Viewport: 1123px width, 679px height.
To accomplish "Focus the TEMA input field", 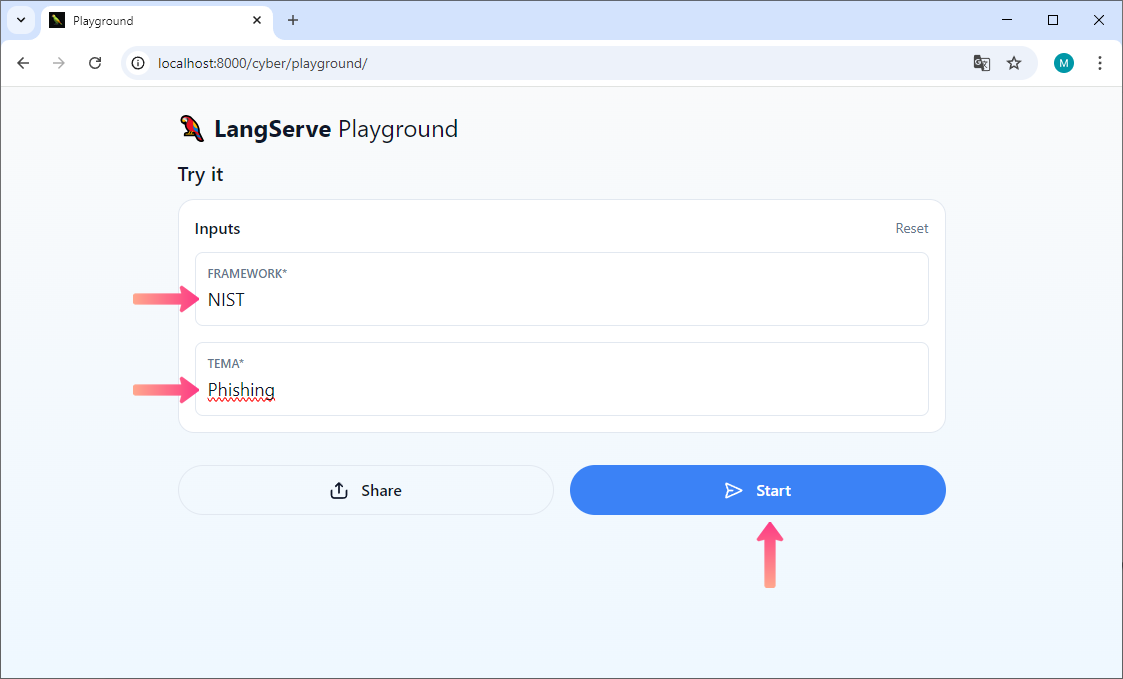I will tap(562, 379).
